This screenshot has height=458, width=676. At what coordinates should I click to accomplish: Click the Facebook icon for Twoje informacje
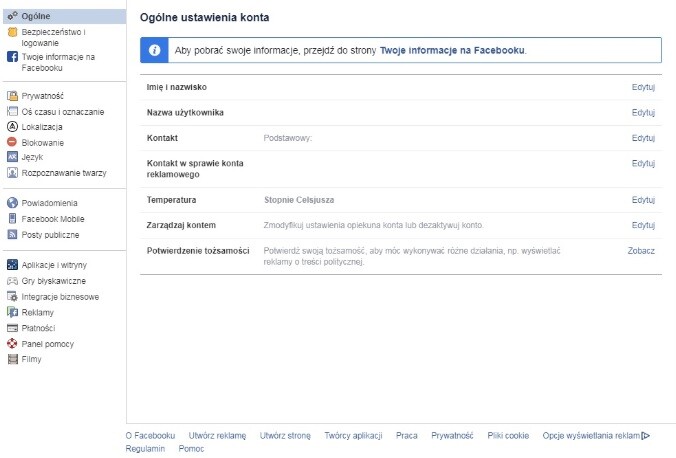(12, 57)
